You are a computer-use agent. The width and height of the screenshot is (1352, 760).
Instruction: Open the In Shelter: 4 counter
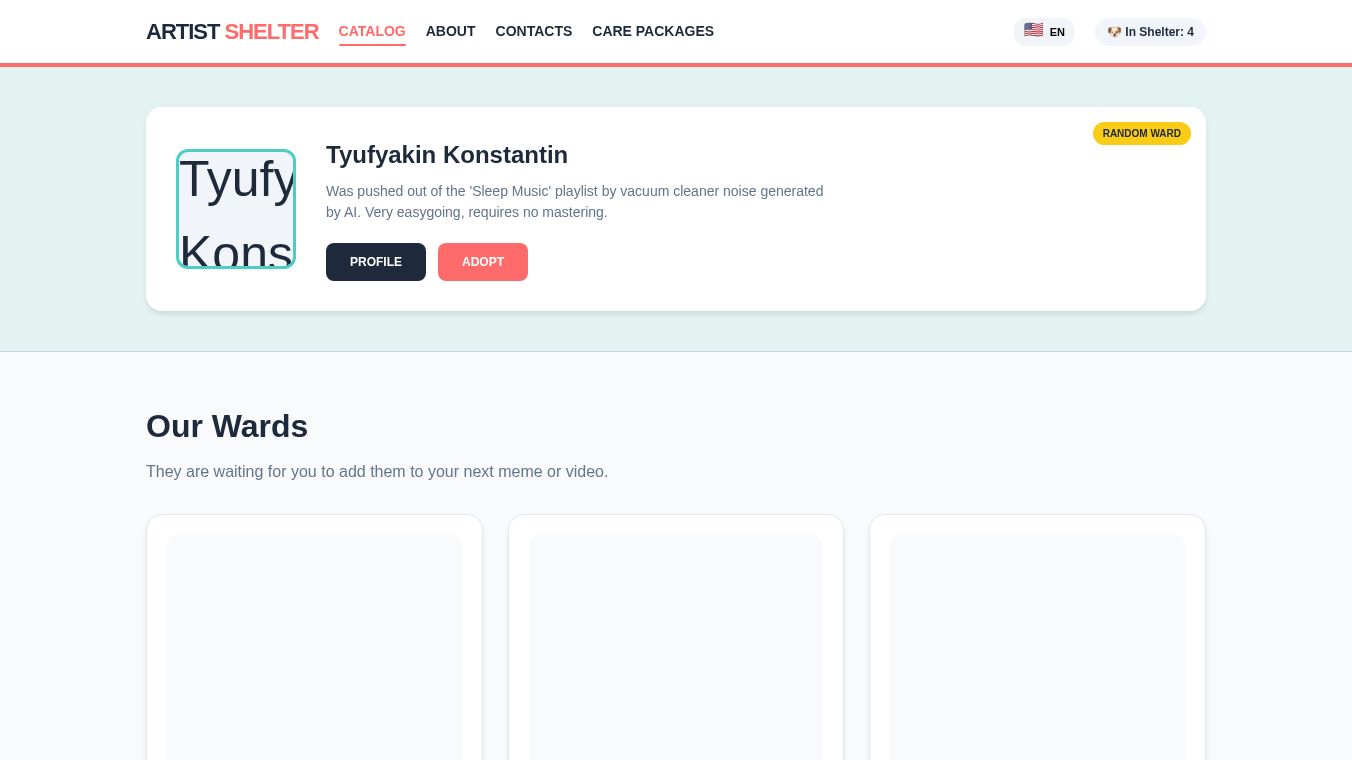tap(1150, 32)
